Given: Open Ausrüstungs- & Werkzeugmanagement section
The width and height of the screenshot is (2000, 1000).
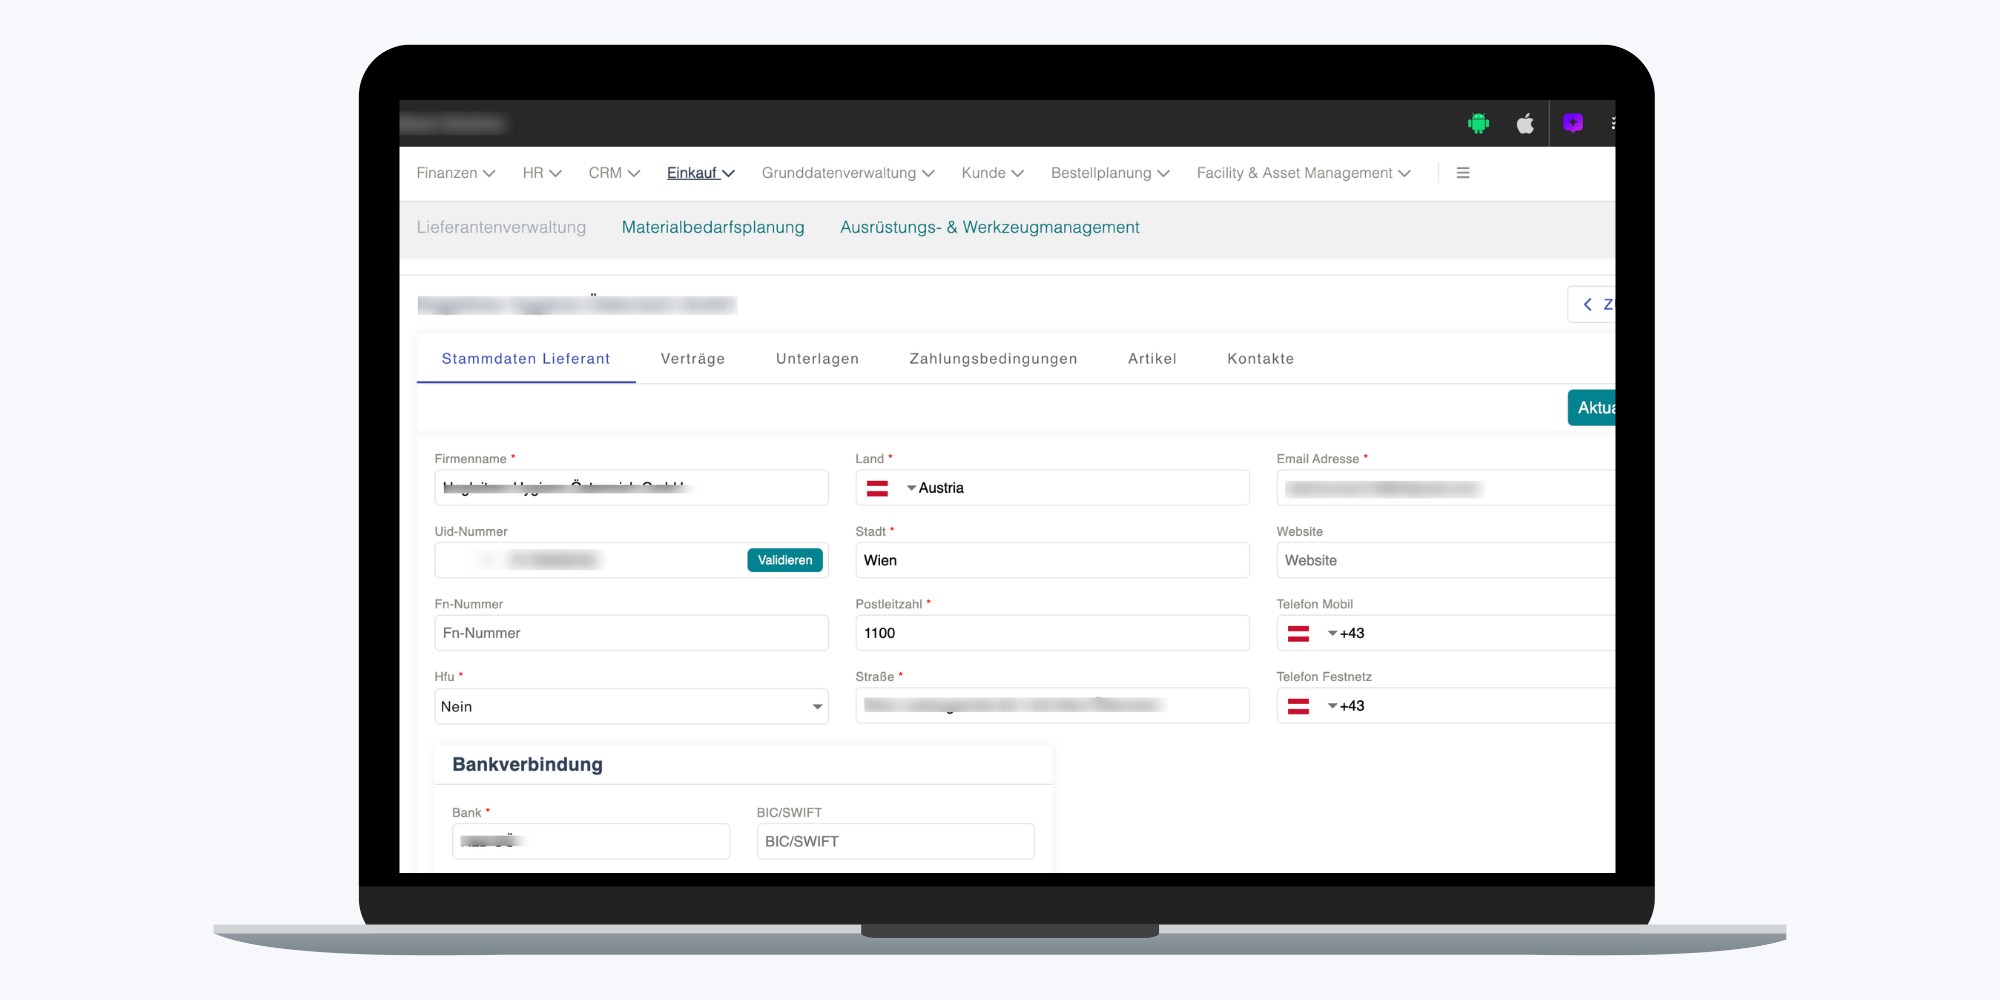Looking at the screenshot, I should (x=989, y=228).
